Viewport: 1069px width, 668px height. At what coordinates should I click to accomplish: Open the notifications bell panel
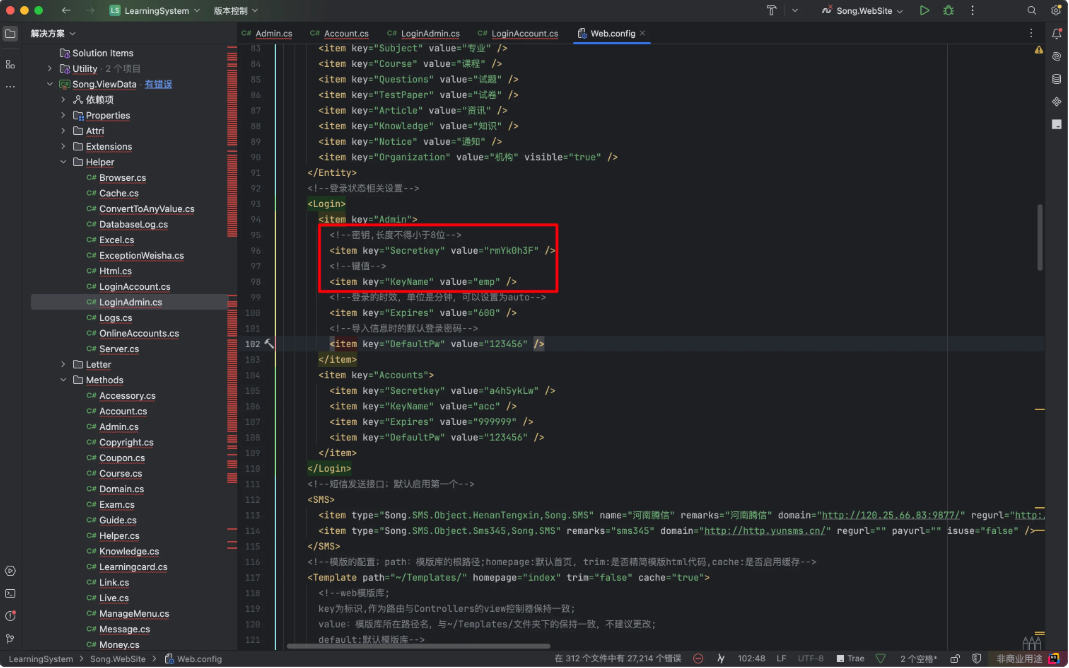tap(1056, 34)
